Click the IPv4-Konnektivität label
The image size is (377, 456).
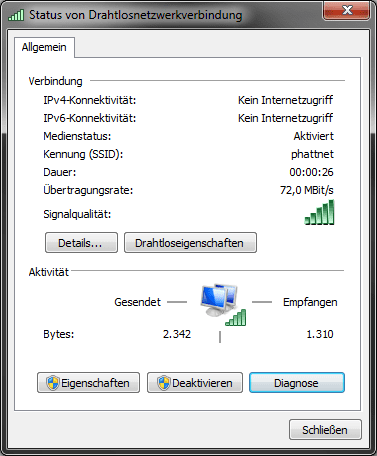point(90,100)
